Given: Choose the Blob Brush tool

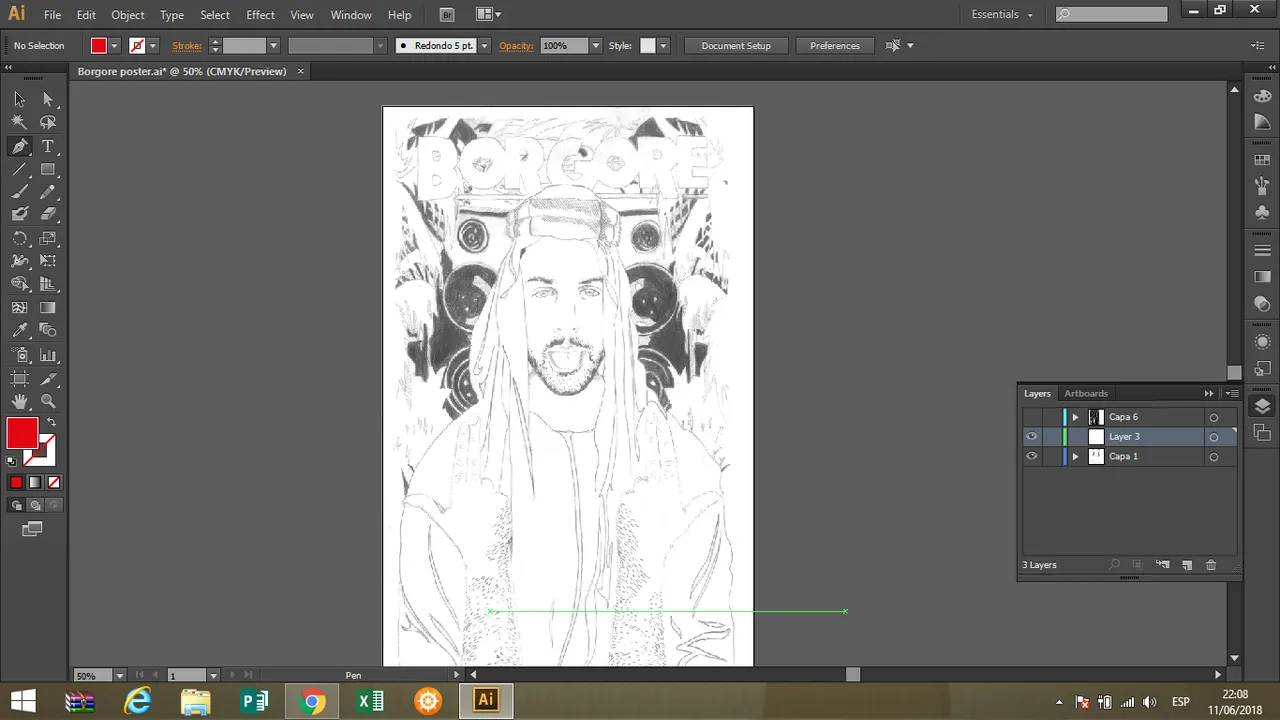Looking at the screenshot, I should [x=19, y=214].
